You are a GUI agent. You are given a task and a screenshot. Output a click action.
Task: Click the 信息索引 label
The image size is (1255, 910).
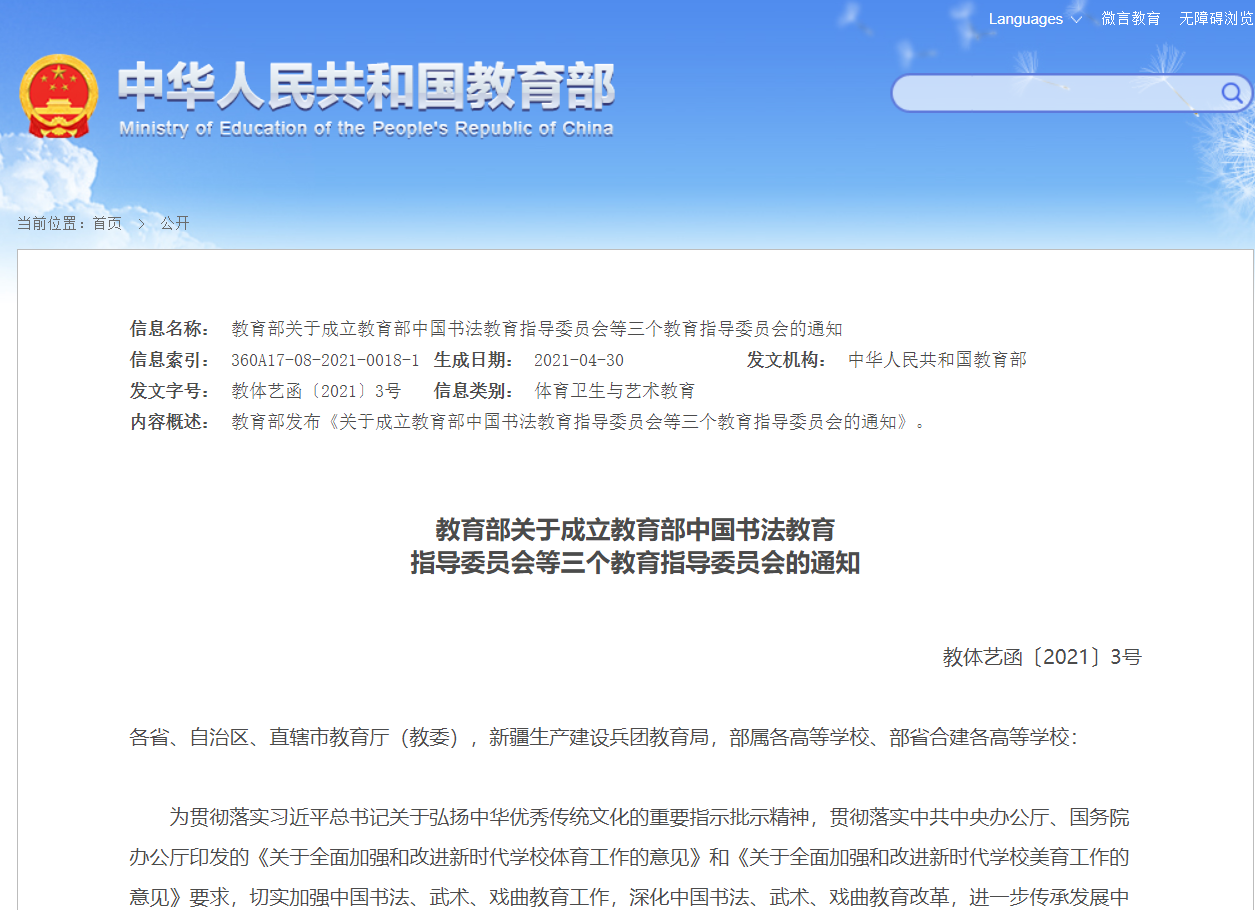(170, 360)
